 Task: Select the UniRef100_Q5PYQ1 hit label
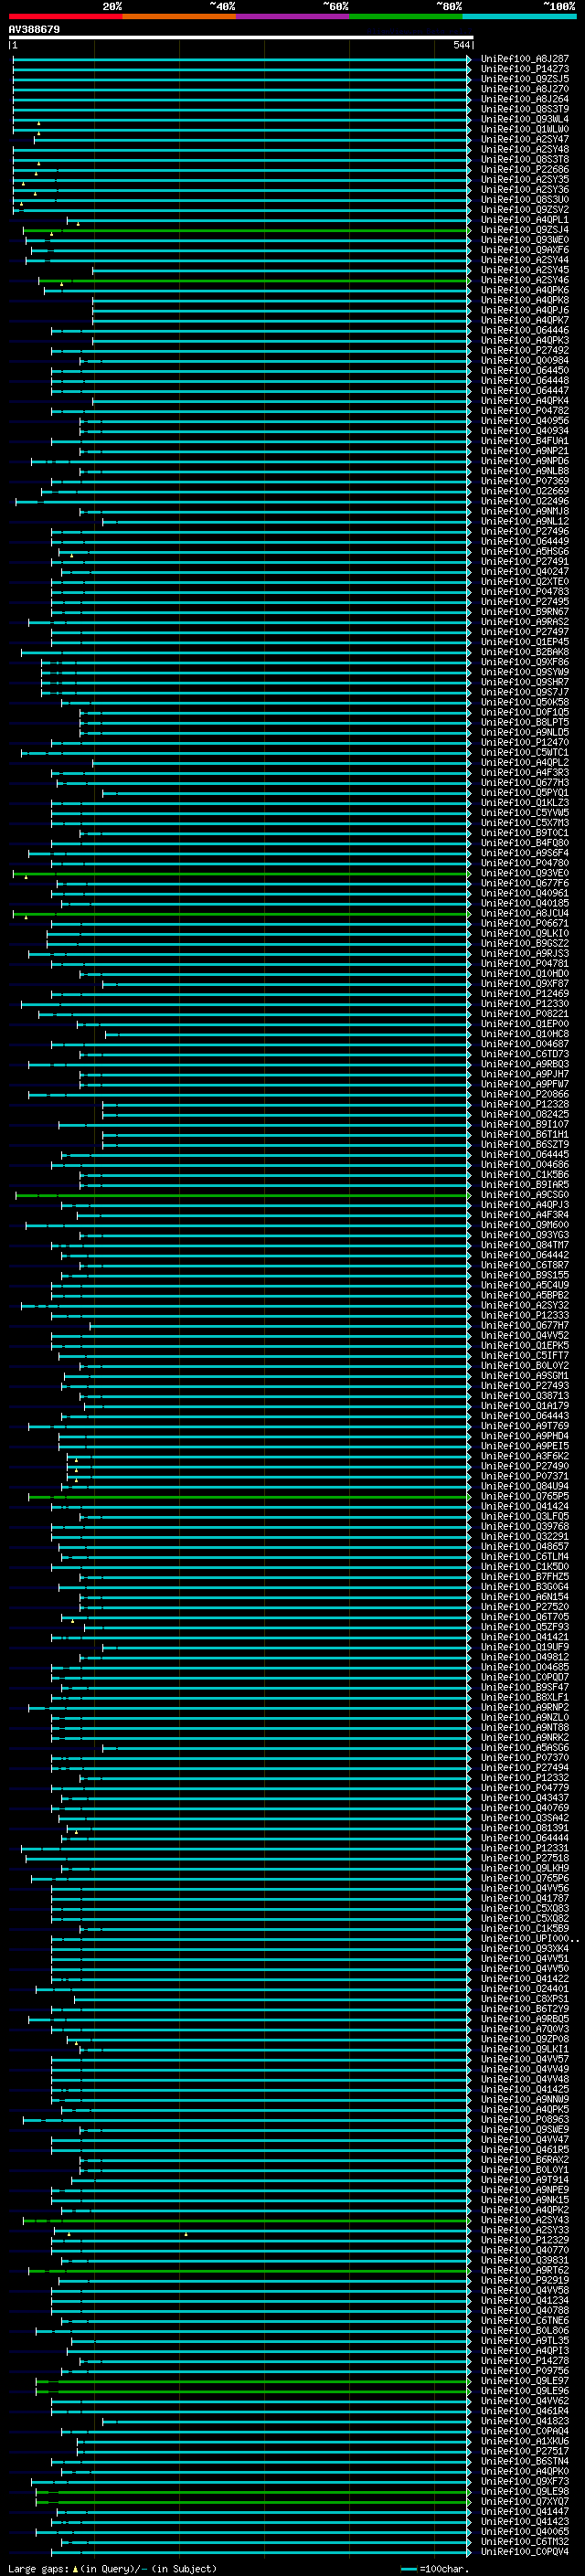525,793
